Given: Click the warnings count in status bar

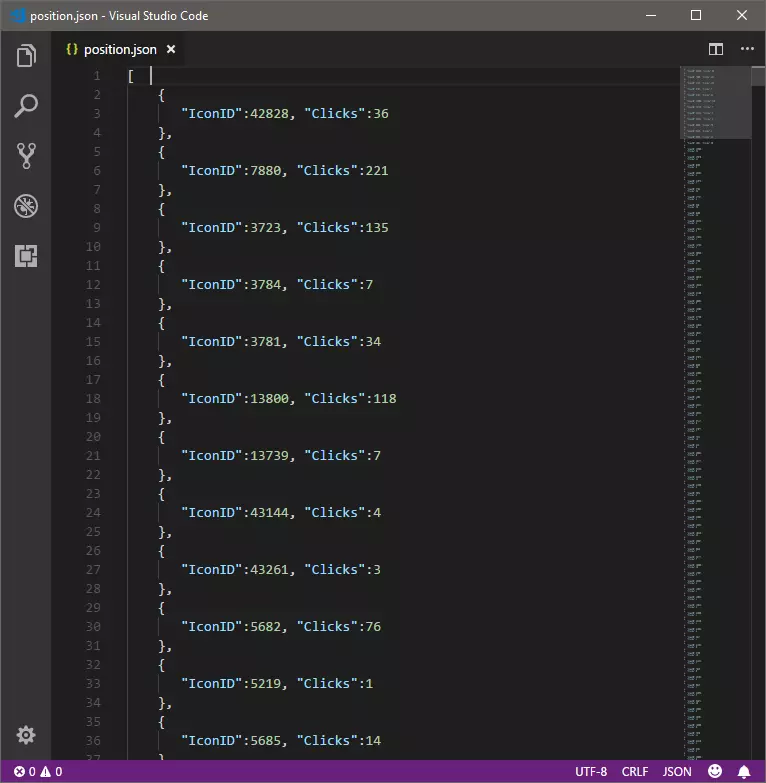Looking at the screenshot, I should (51, 772).
